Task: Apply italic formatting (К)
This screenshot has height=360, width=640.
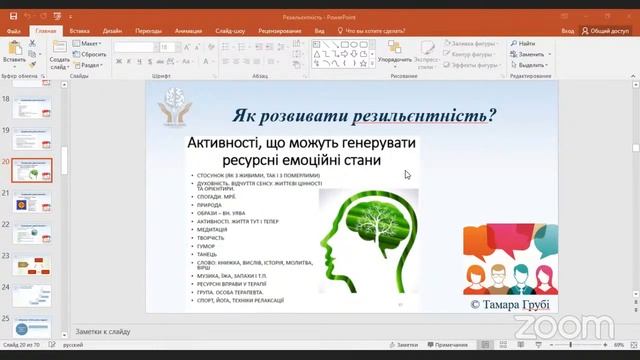Action: click(129, 61)
